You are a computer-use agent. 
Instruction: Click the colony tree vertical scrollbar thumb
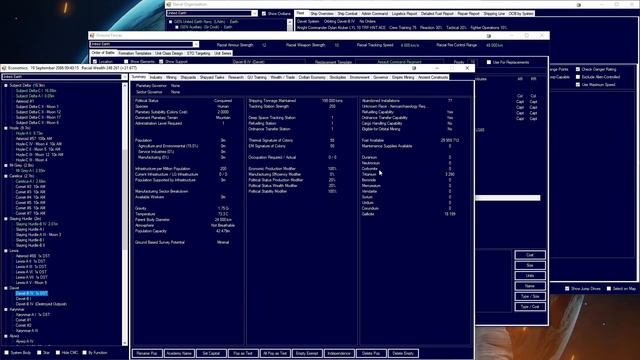(125, 199)
